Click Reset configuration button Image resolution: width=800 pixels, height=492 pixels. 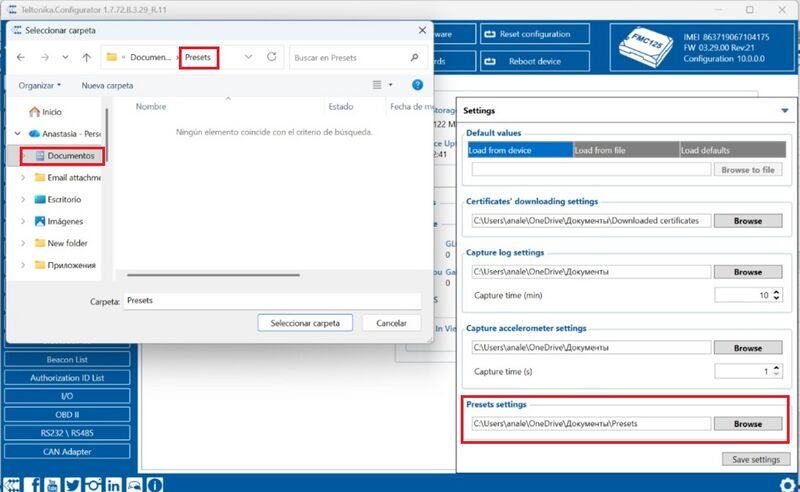click(534, 34)
